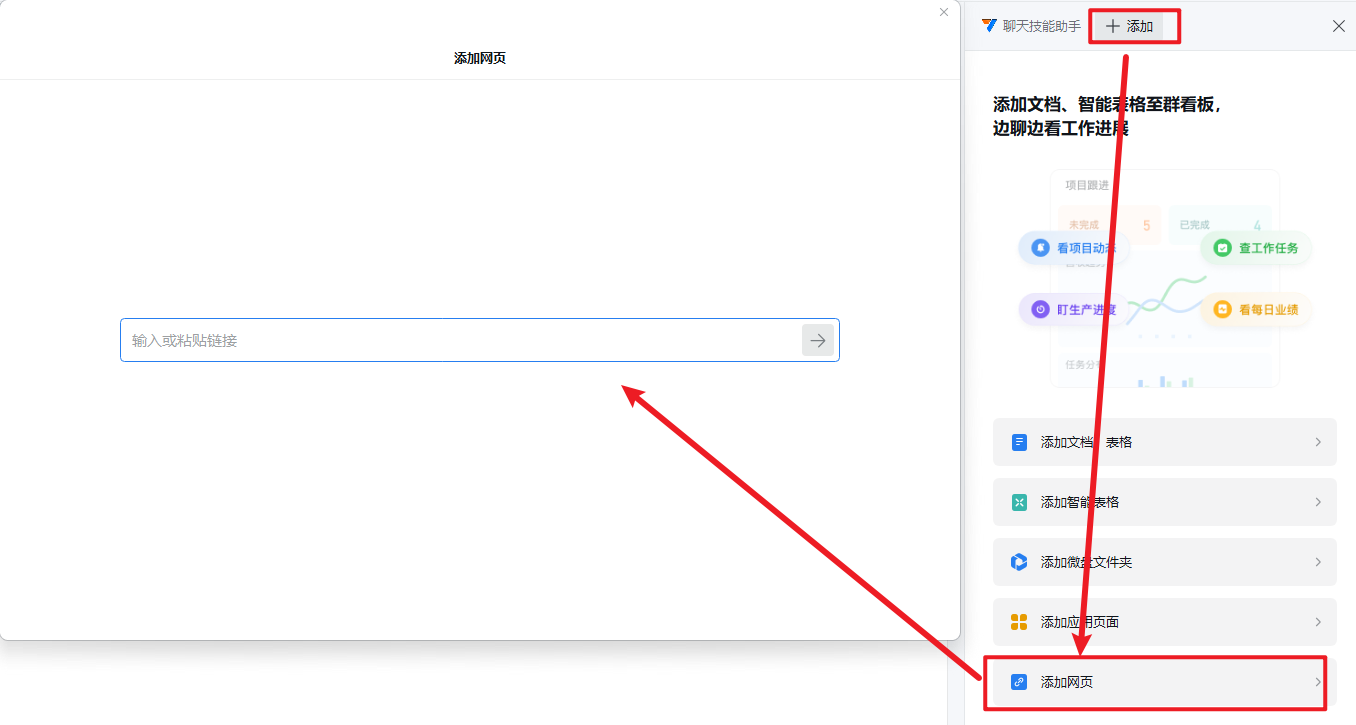Click the + 添加 button
Screen dimensions: 1356x725
pos(1129,26)
